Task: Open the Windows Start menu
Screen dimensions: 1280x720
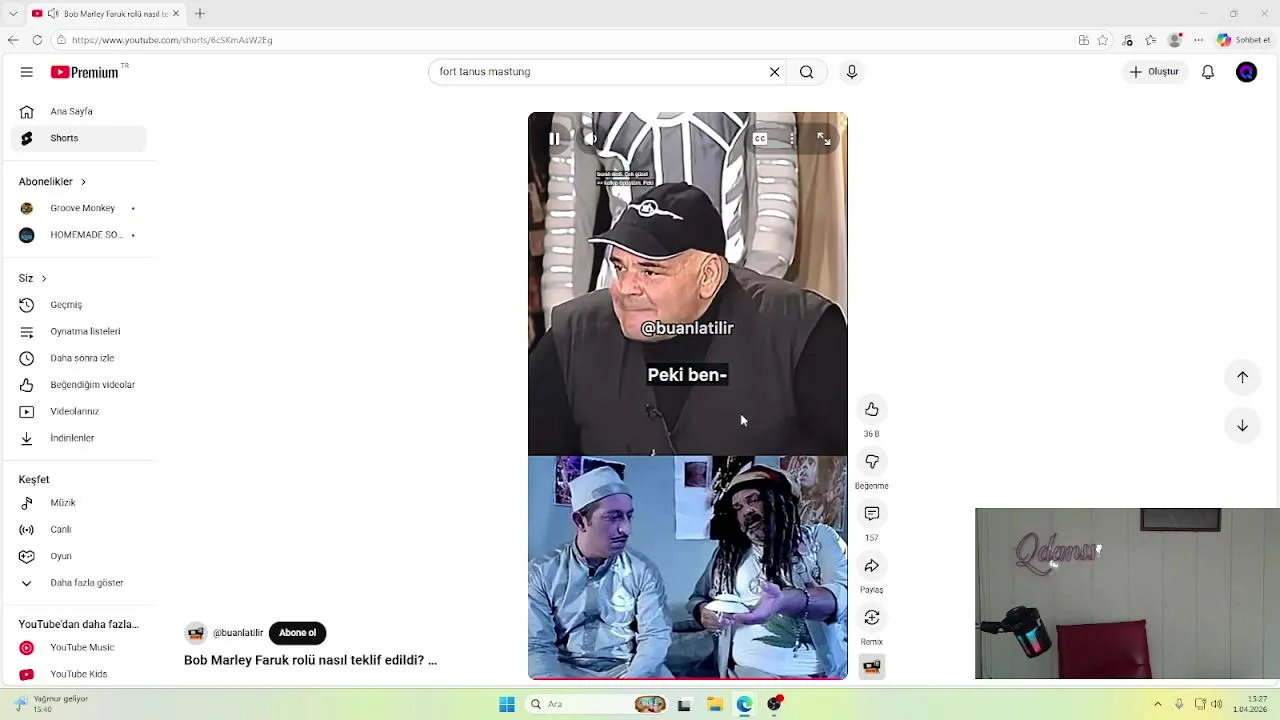Action: tap(507, 704)
